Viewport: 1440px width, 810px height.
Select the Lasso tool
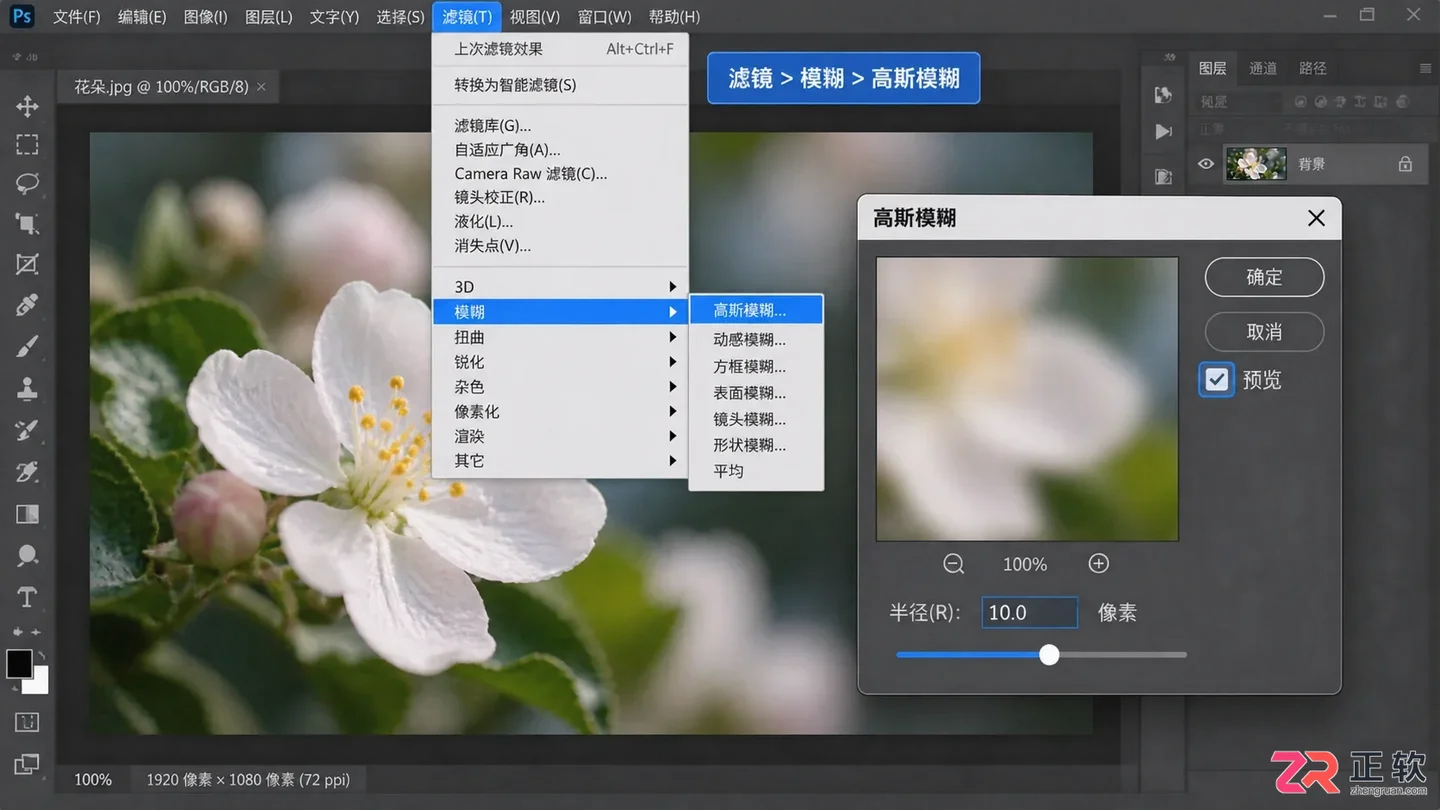click(x=27, y=184)
